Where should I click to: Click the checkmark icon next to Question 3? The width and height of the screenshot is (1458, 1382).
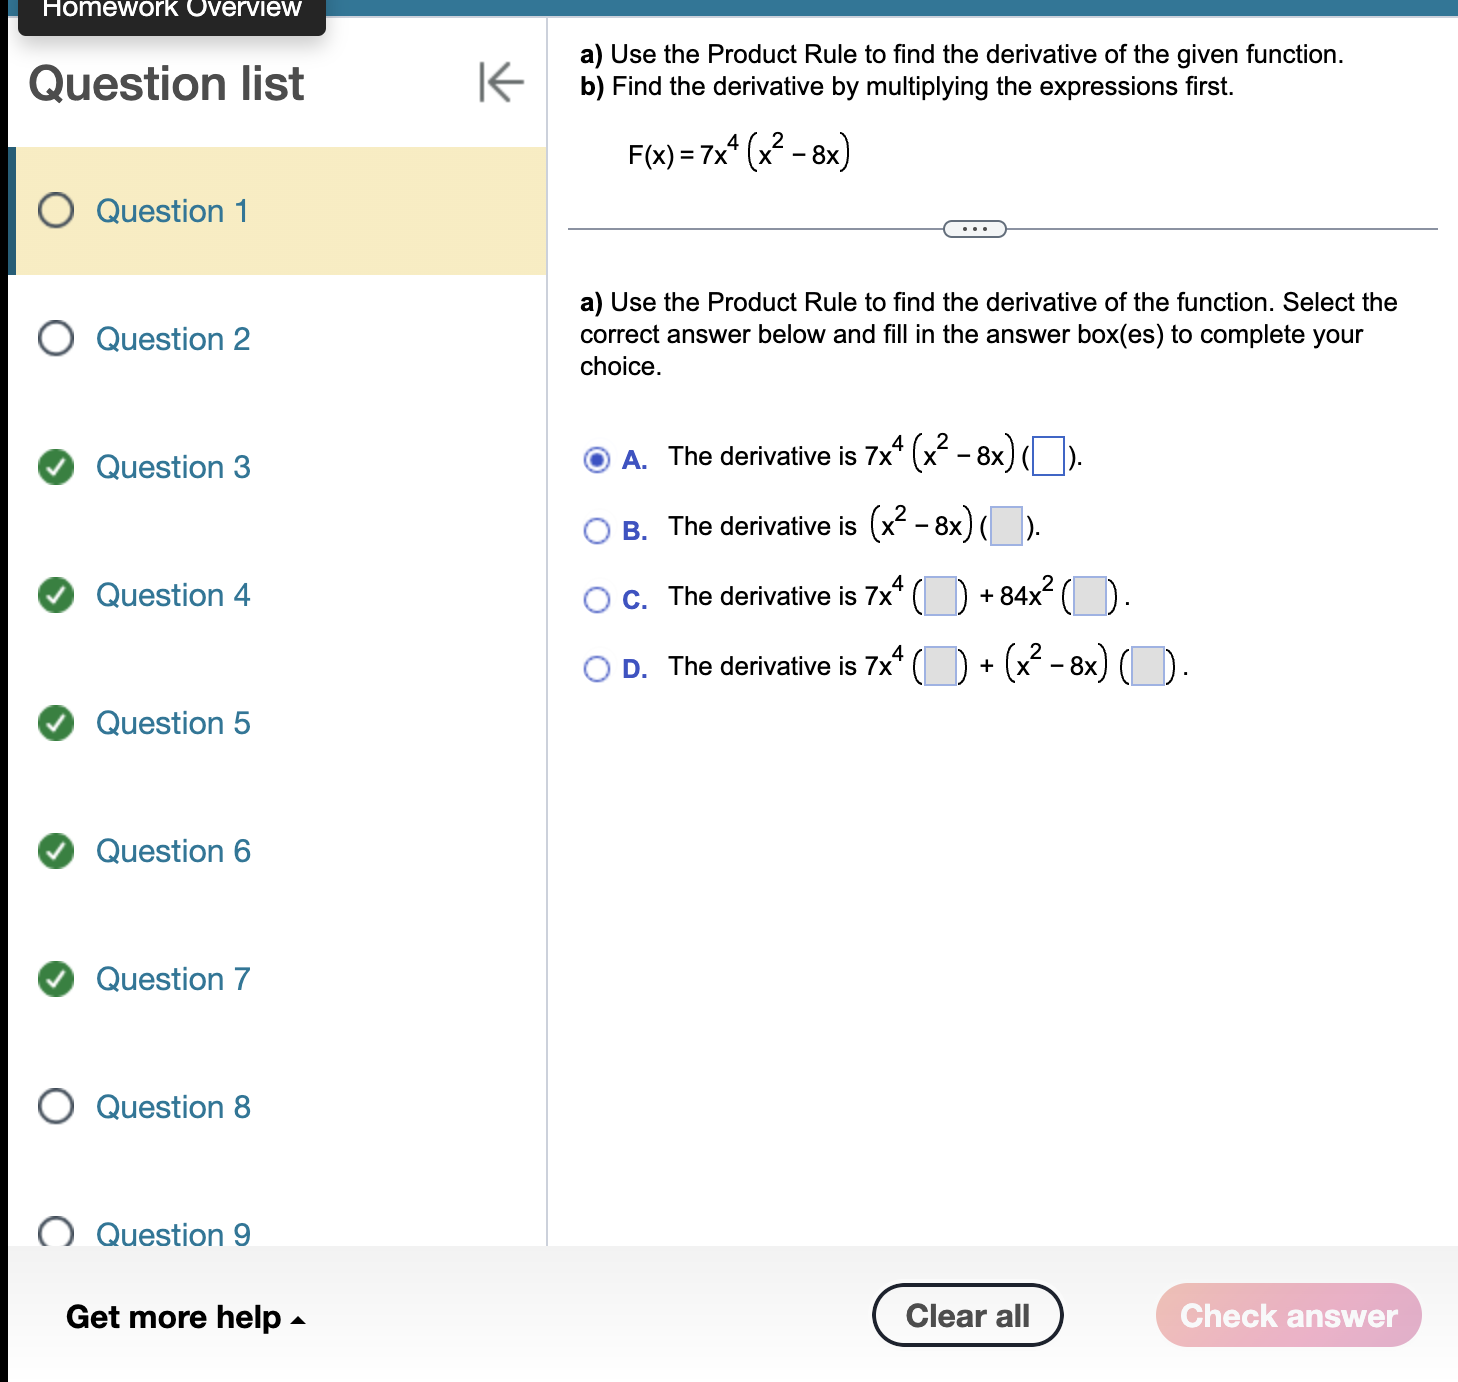[56, 467]
